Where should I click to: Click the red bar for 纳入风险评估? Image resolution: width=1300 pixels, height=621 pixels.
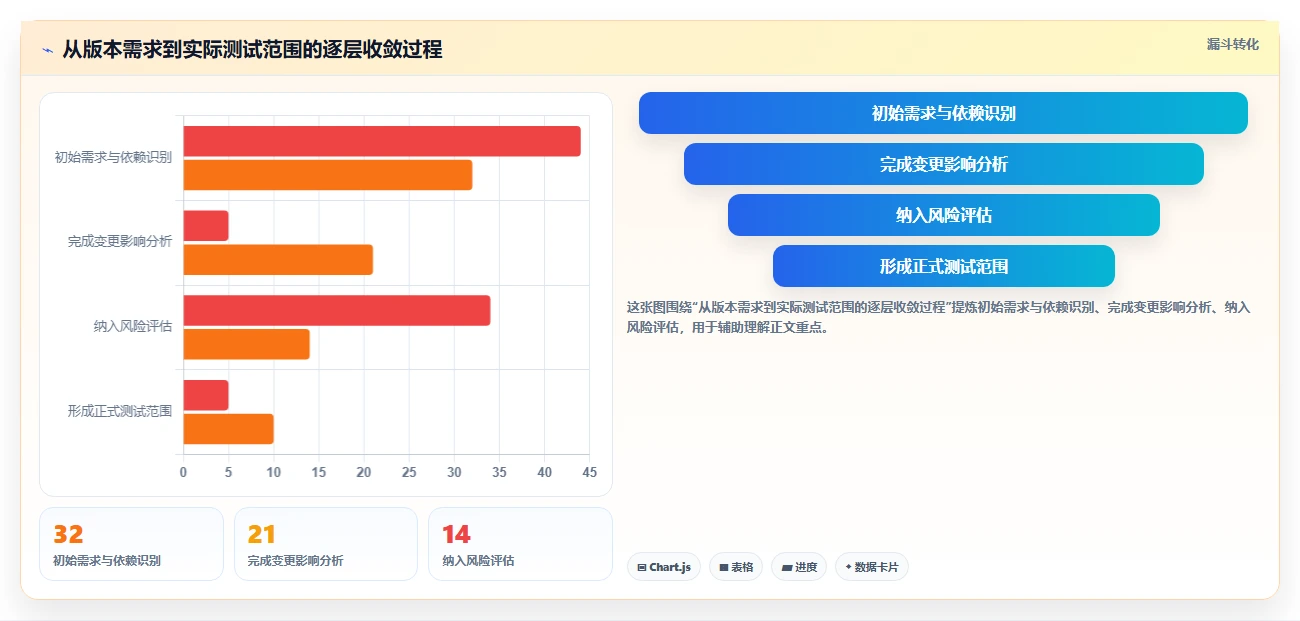pyautogui.click(x=337, y=310)
